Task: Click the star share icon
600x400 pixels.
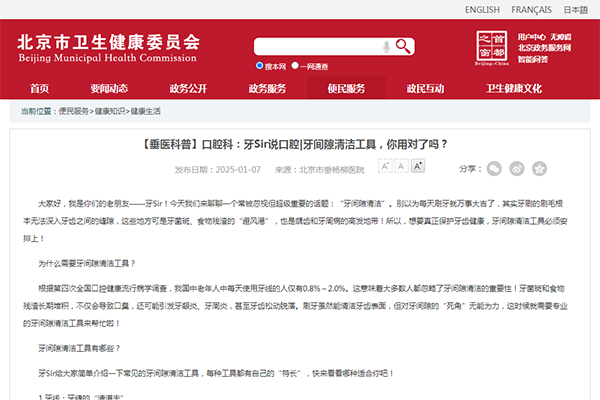Action: coord(539,169)
